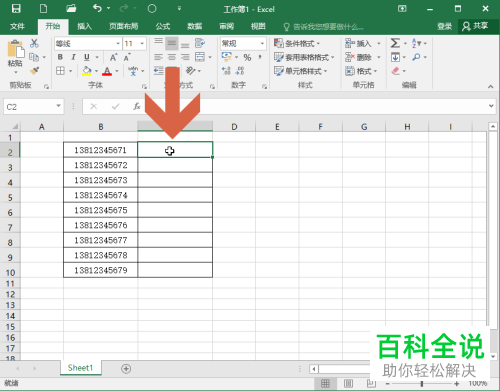Switch to the 页面布局 tab
This screenshot has height=391, width=500.
tap(123, 26)
